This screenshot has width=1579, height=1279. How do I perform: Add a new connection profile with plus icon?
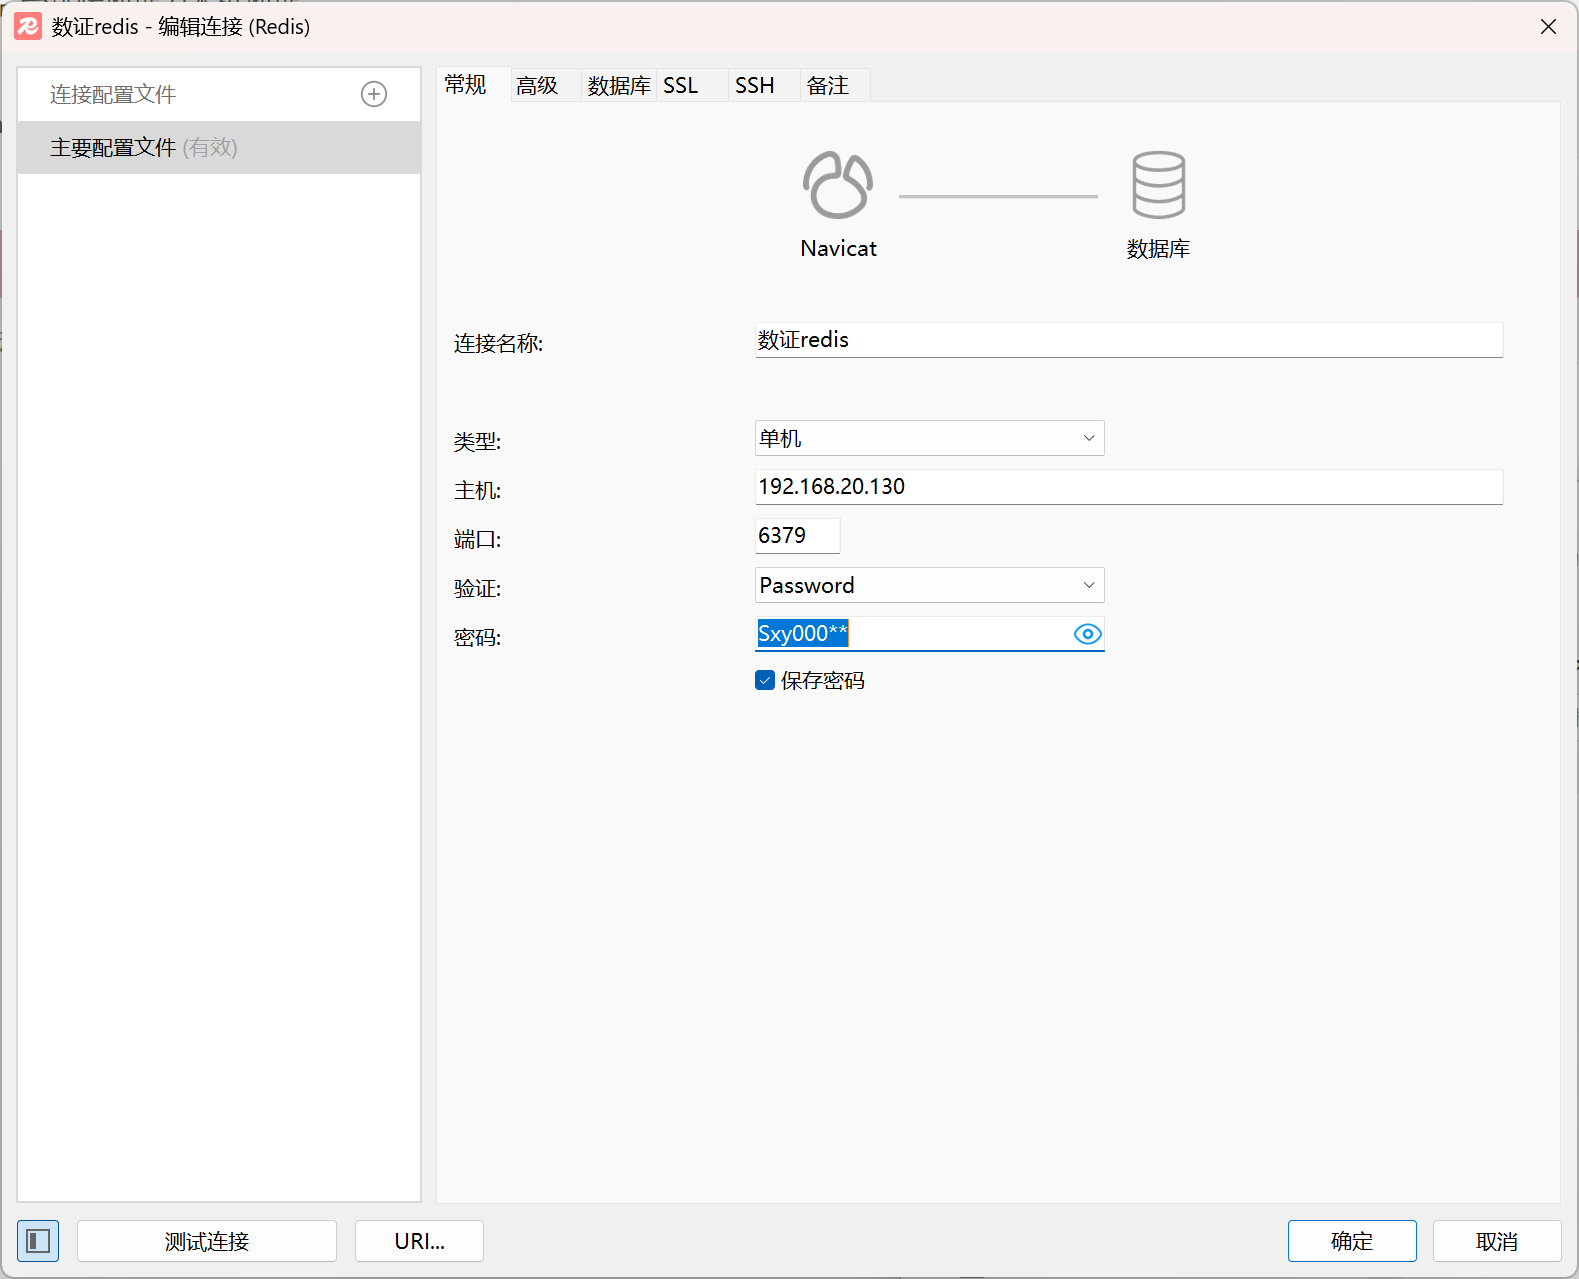tap(374, 94)
